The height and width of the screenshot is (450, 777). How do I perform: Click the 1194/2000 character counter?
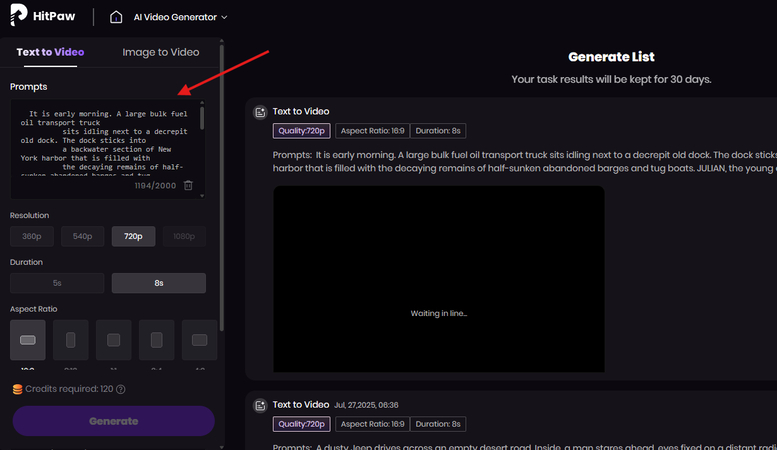click(x=155, y=186)
